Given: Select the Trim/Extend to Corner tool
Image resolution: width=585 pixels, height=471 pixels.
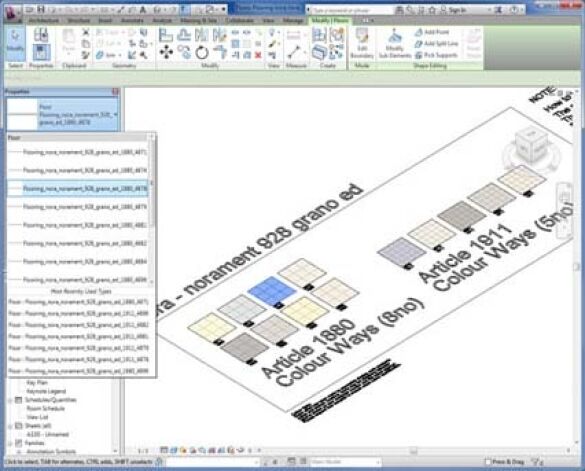Looking at the screenshot, I should (220, 52).
